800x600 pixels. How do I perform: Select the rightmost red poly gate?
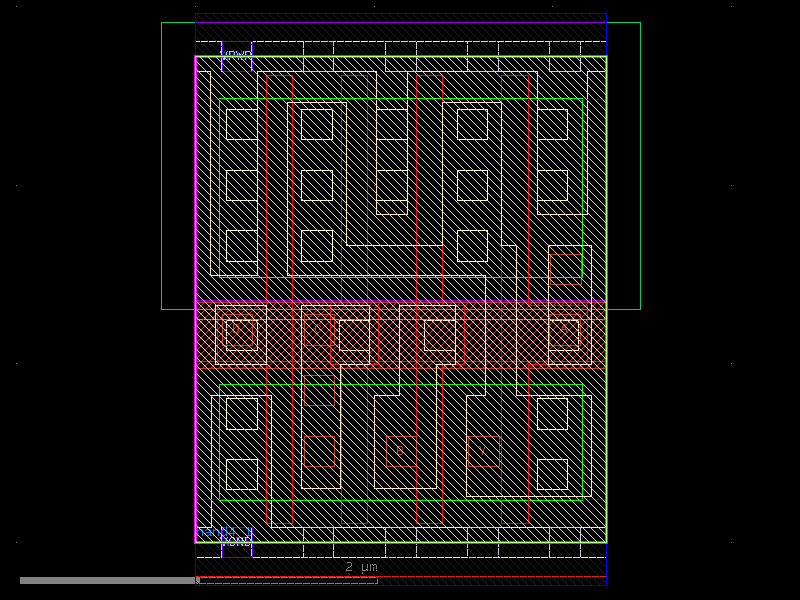click(530, 180)
